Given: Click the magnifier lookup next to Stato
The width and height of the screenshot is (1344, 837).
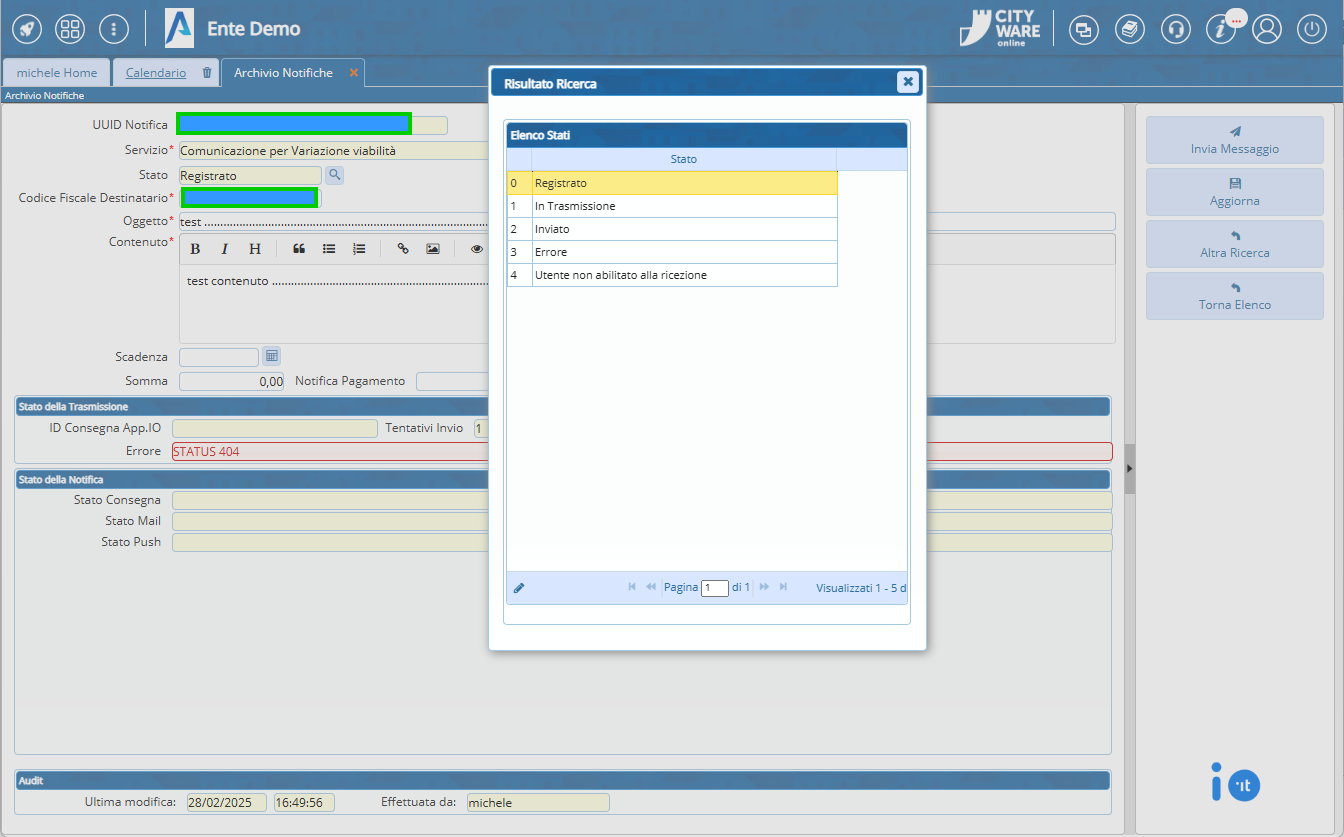Looking at the screenshot, I should pyautogui.click(x=335, y=175).
